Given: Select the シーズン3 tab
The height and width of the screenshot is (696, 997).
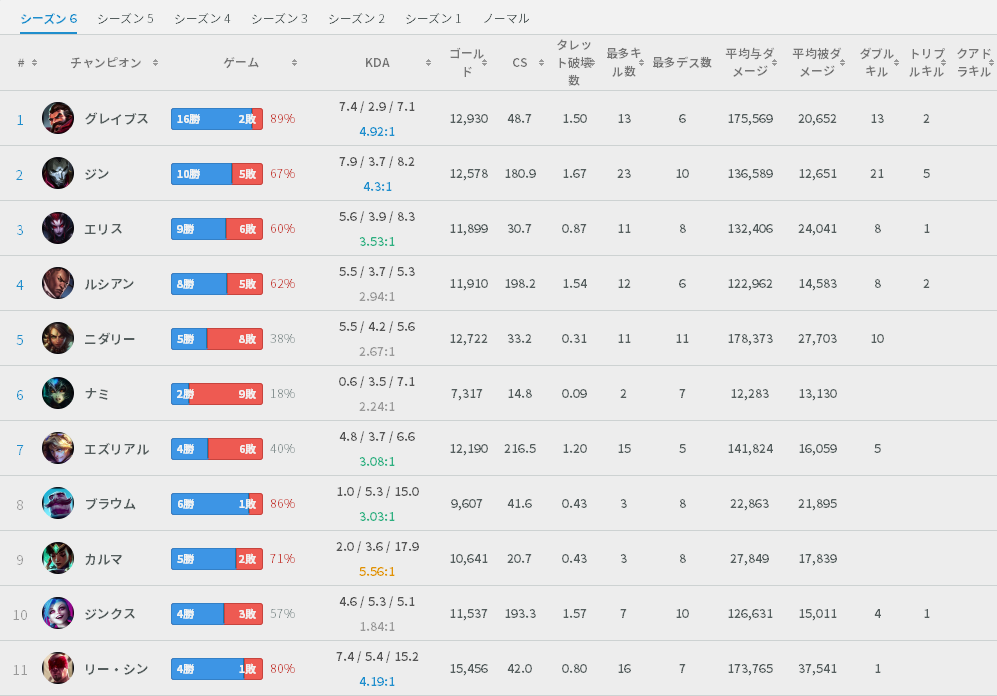Looking at the screenshot, I should 279,19.
